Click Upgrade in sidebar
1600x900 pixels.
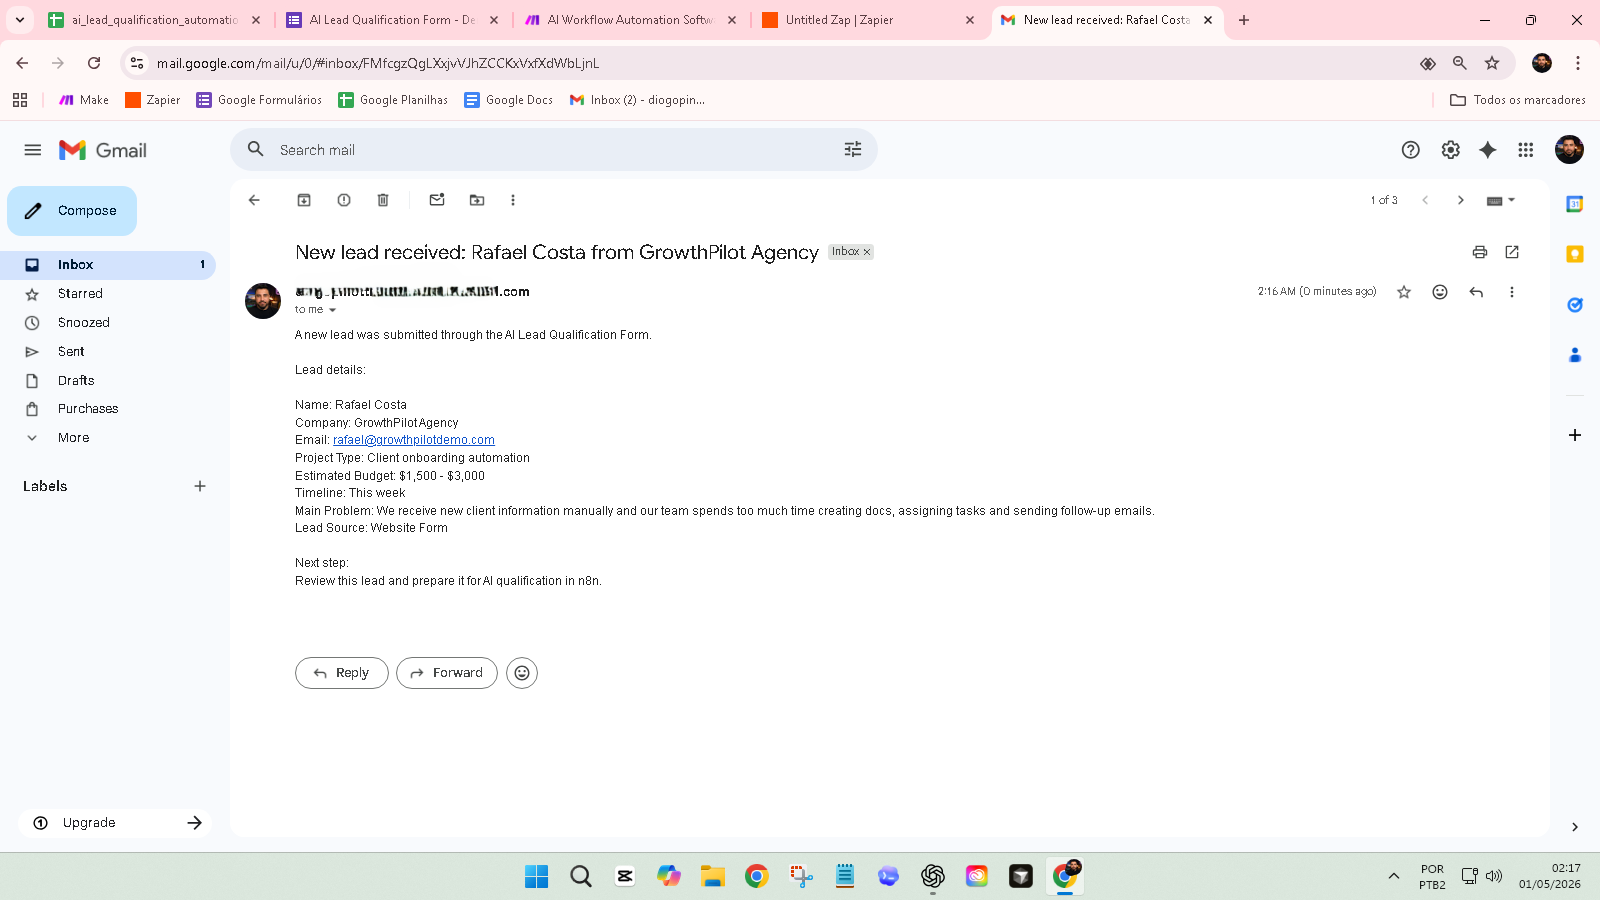(116, 823)
